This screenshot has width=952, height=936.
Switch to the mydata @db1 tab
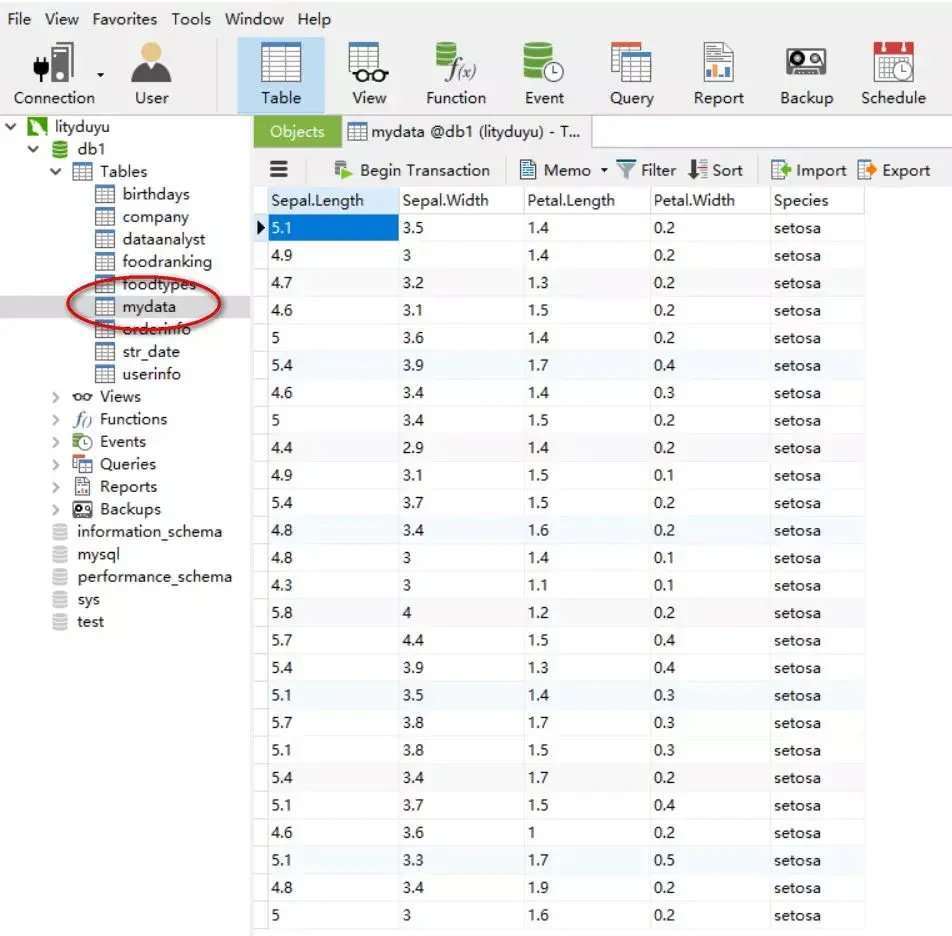(466, 131)
